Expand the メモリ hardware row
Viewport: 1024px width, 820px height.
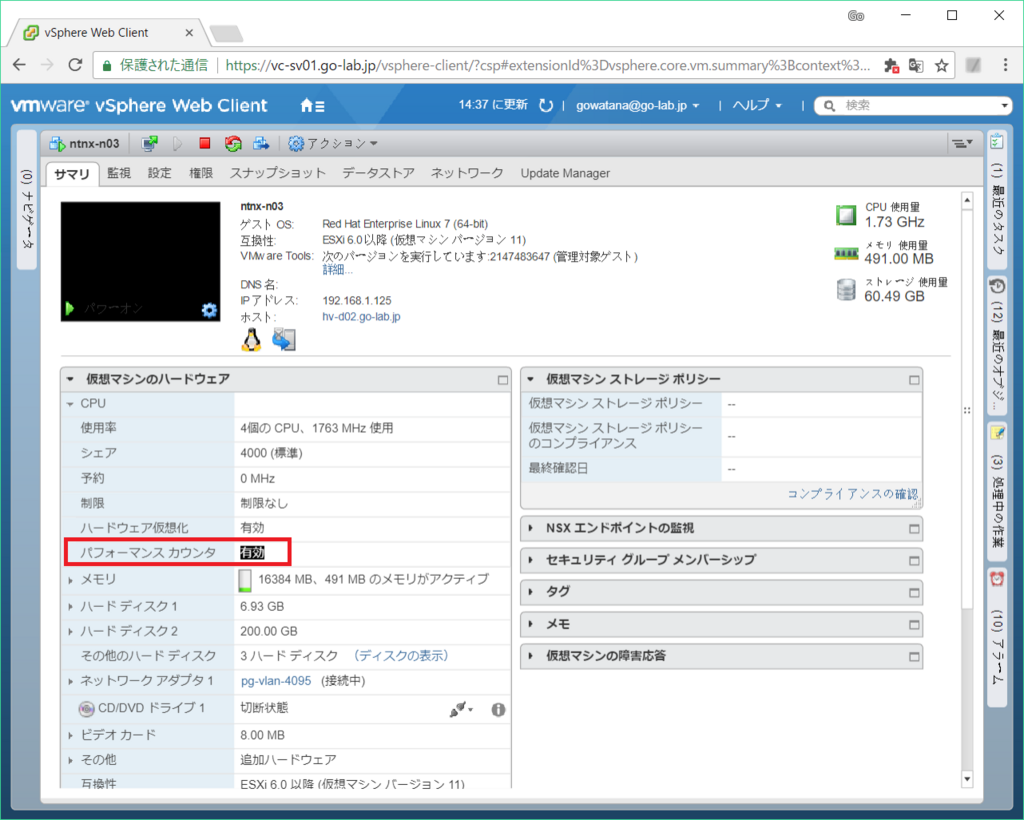70,580
